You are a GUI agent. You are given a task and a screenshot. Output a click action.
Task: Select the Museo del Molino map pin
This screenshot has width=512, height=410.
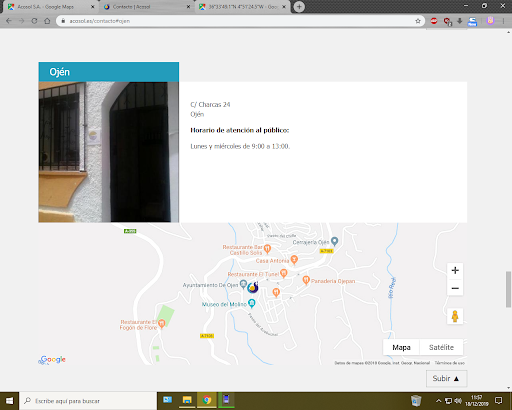pyautogui.click(x=252, y=303)
